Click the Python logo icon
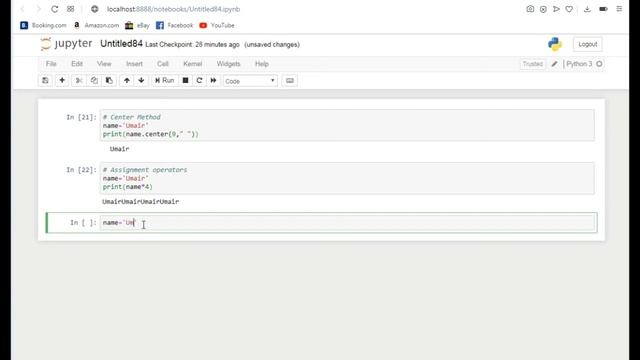This screenshot has width=640, height=360. pyautogui.click(x=555, y=44)
